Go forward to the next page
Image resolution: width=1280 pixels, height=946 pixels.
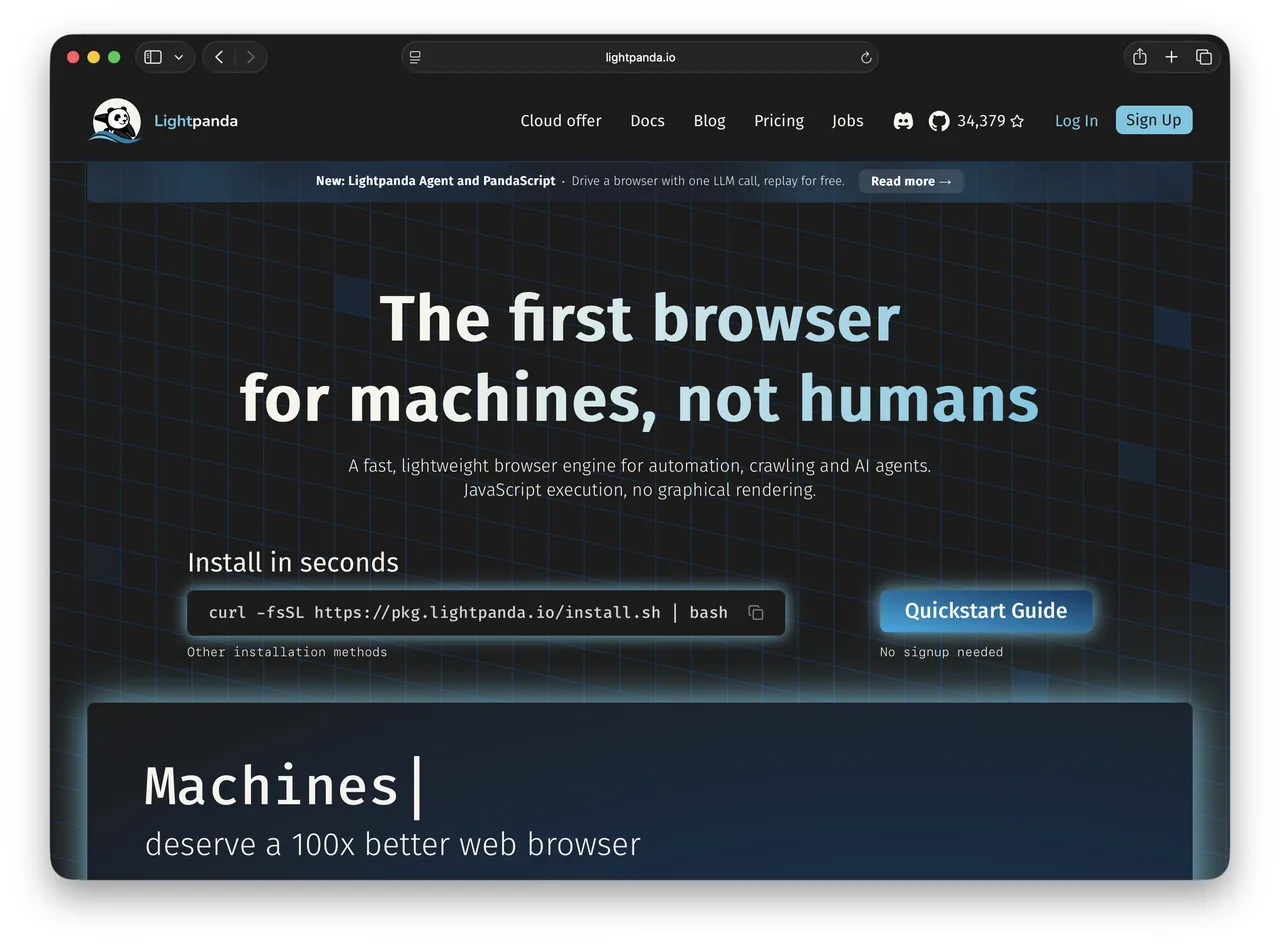250,57
